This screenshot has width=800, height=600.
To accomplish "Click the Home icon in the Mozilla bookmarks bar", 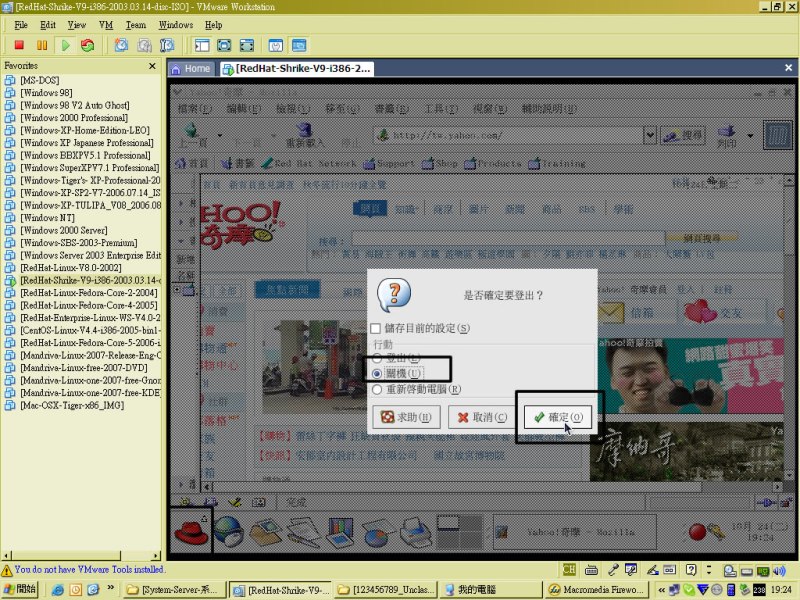I will point(181,163).
